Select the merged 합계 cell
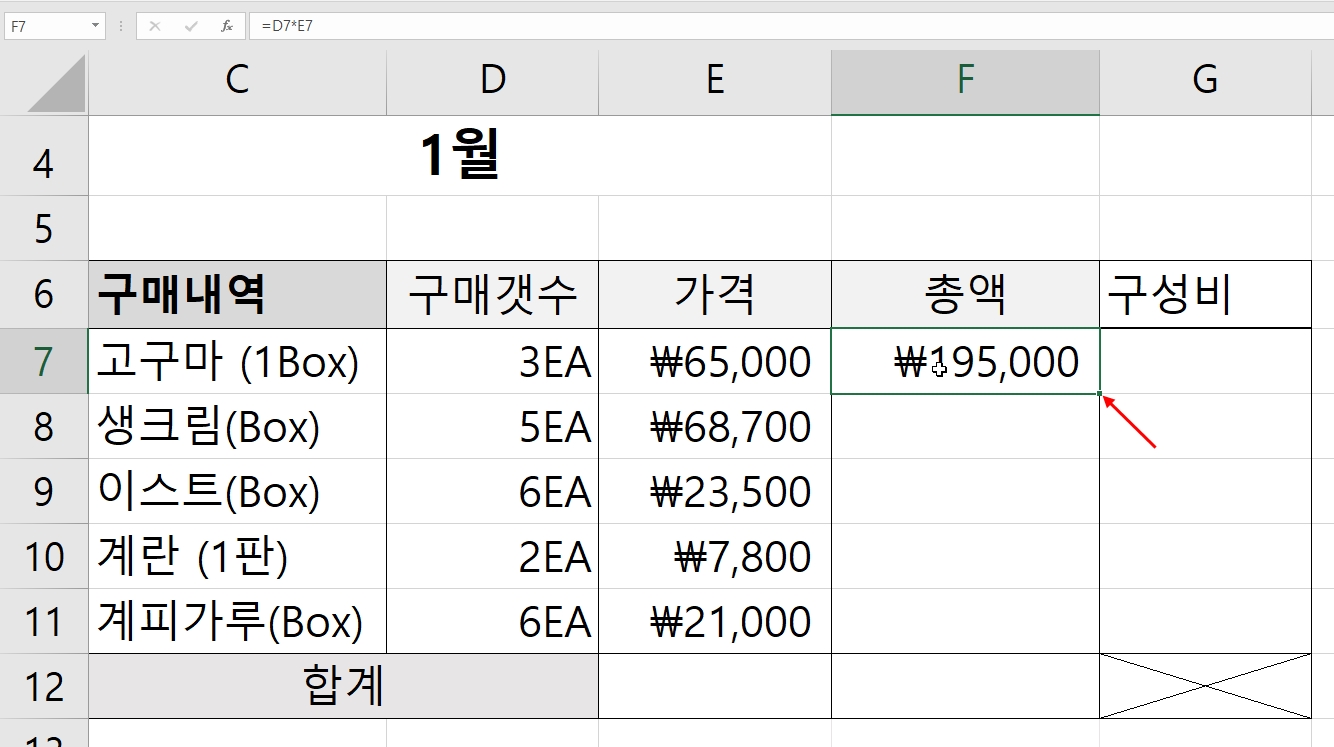This screenshot has height=747, width=1334. tap(343, 686)
